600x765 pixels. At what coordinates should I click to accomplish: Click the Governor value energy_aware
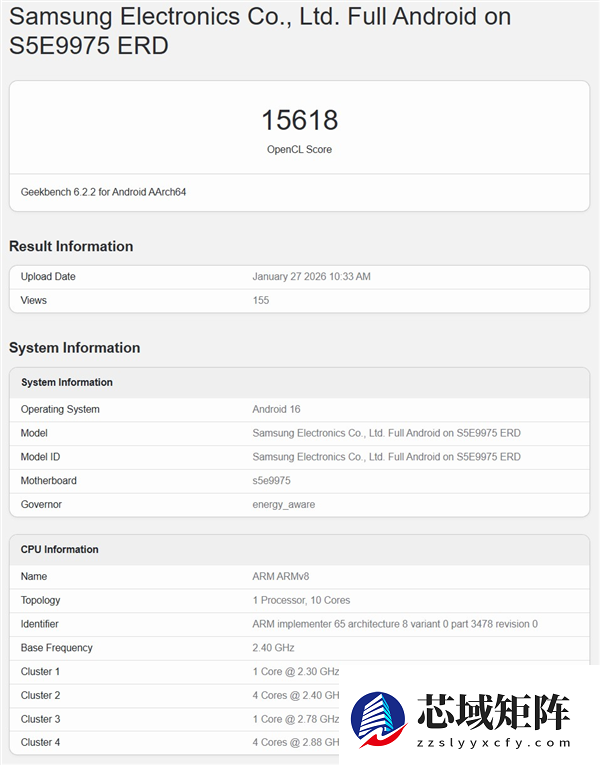click(x=283, y=505)
